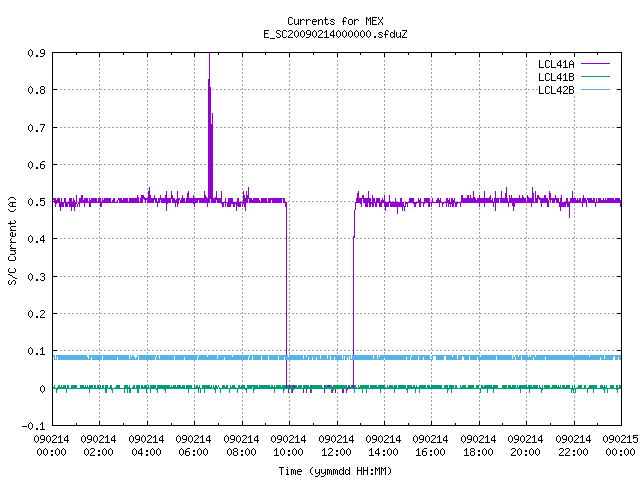Image resolution: width=640 pixels, height=480 pixels.
Task: Click the -0.1 y-axis tick label
Action: pos(33,426)
